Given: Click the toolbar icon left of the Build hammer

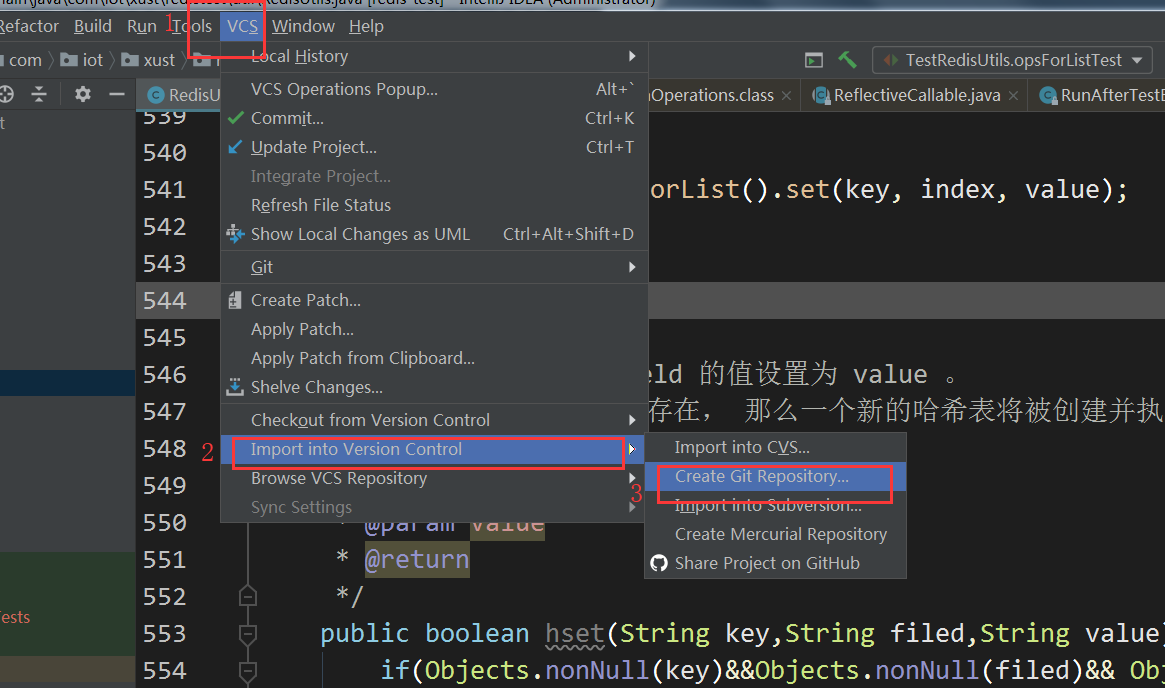Looking at the screenshot, I should [x=814, y=60].
